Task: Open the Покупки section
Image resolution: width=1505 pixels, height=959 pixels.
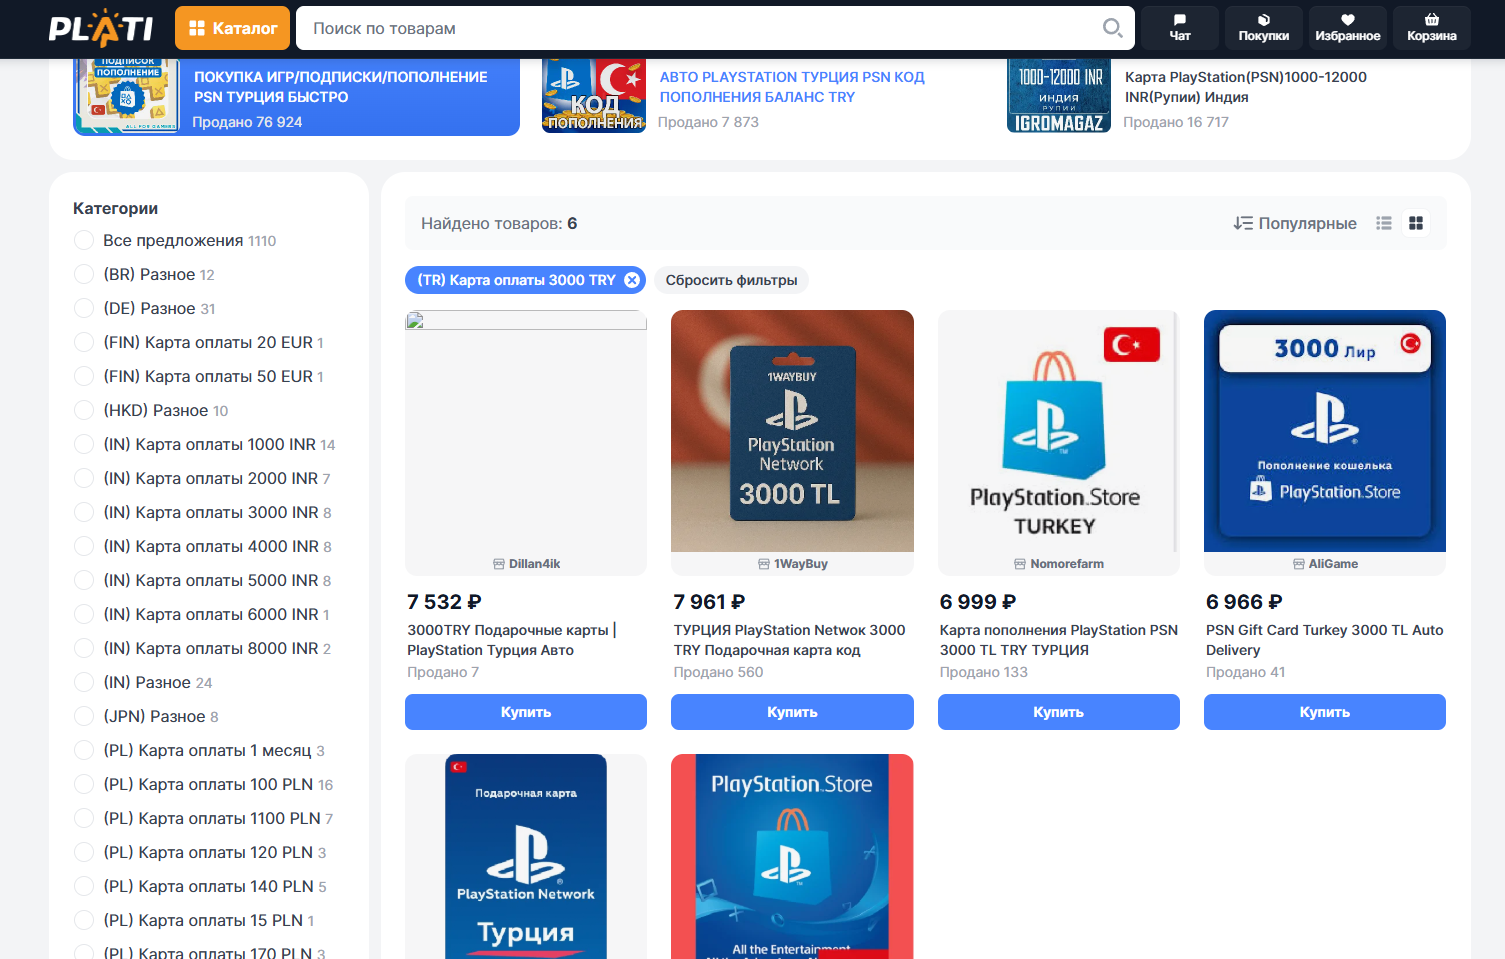Action: (x=1264, y=28)
